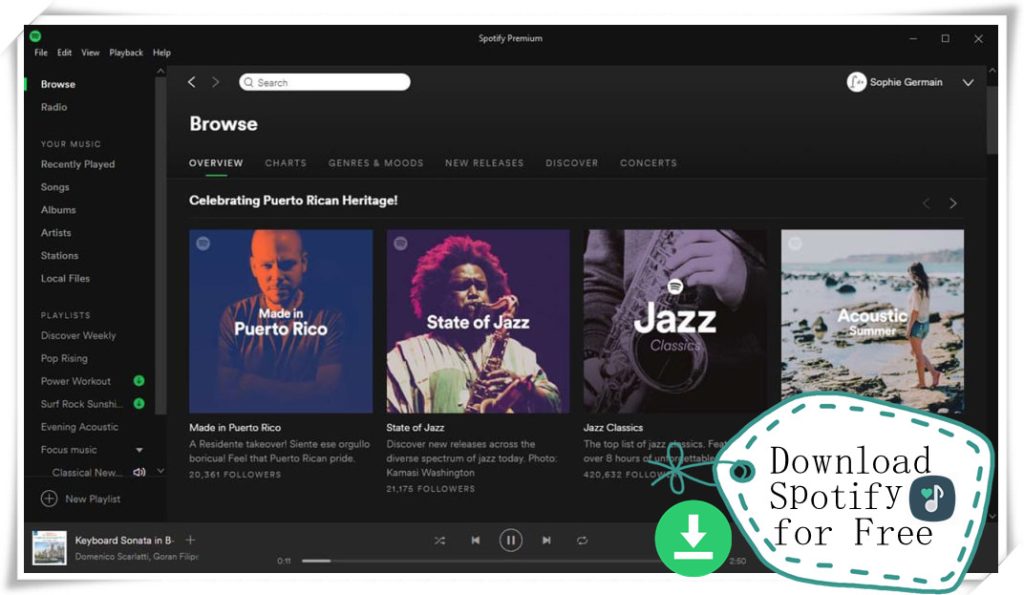Click the Sophie Germain username

pyautogui.click(x=906, y=82)
